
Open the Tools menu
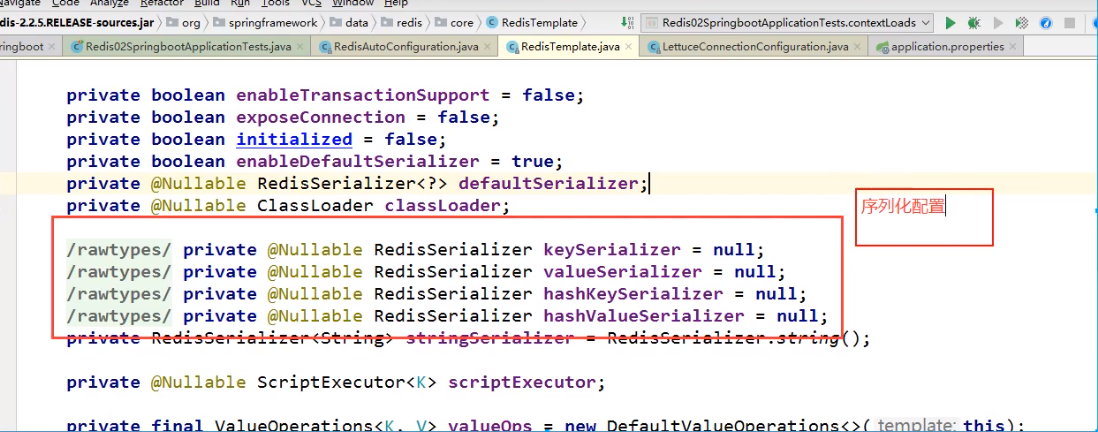click(x=275, y=3)
